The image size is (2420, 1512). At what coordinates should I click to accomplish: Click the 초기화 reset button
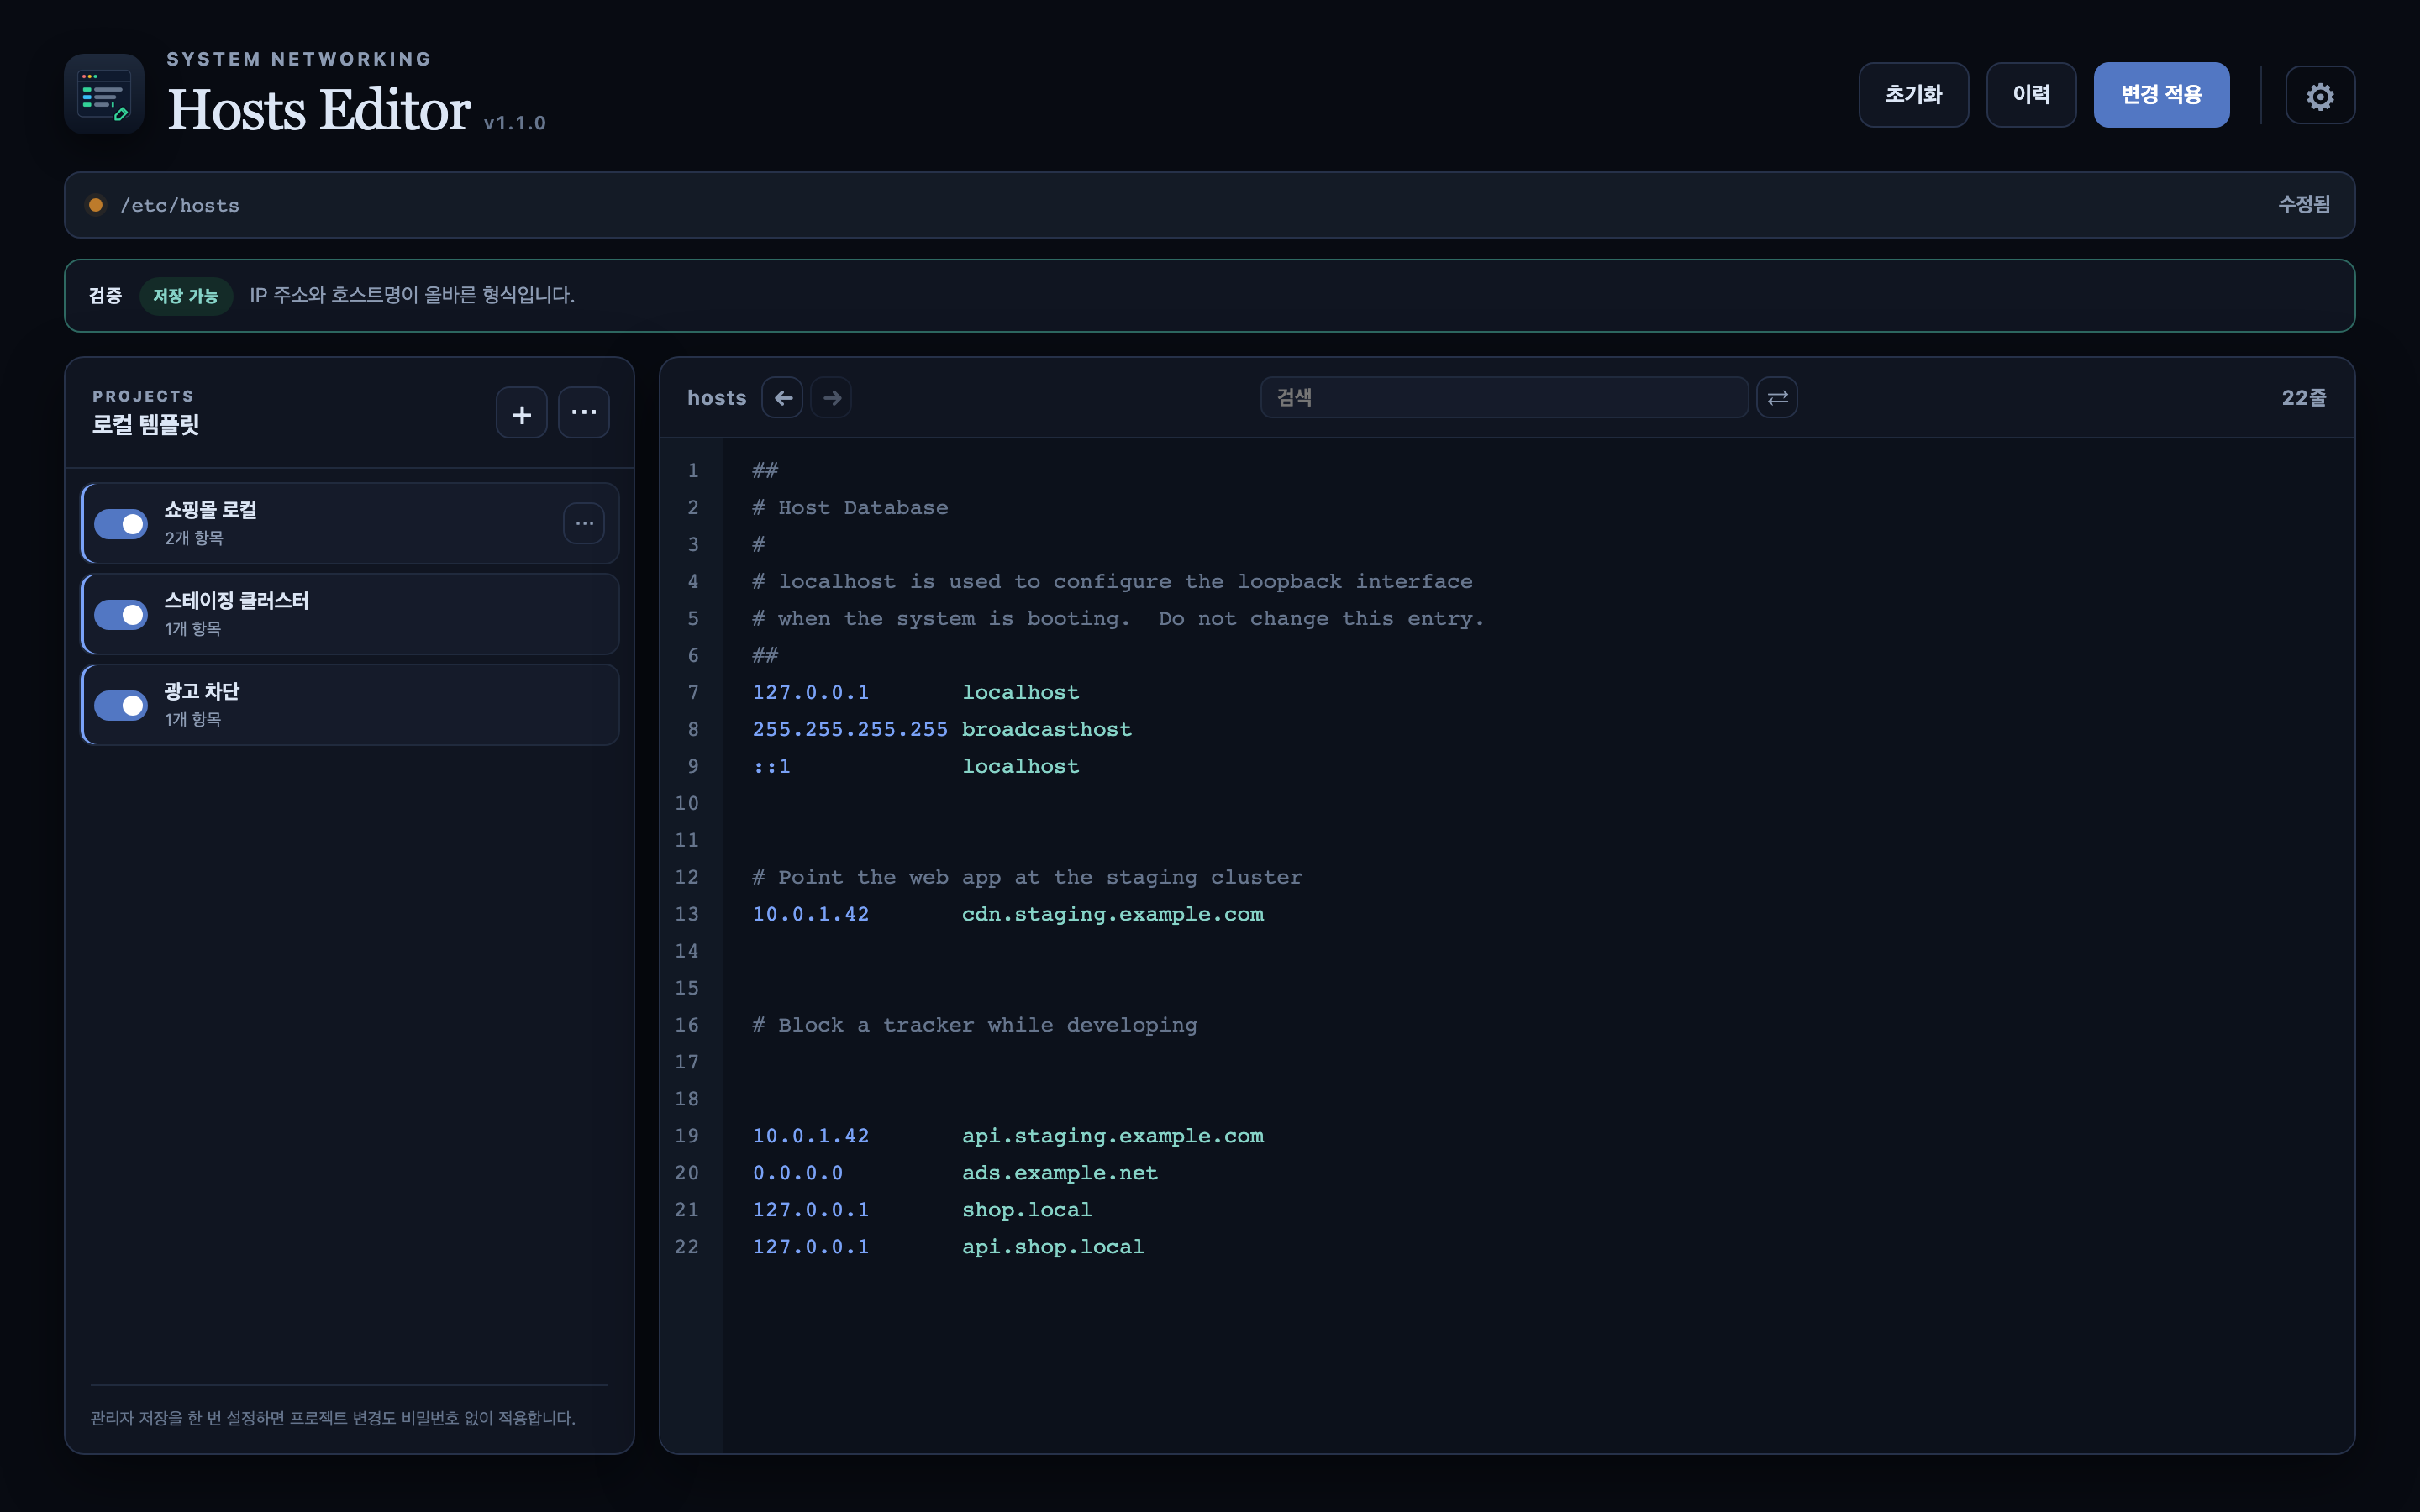[1913, 95]
